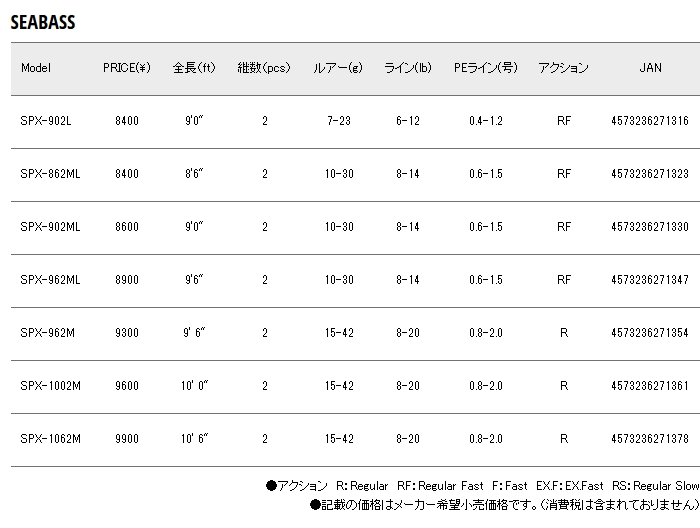Screen dimensions: 700x528
Task: Select the Model column header
Action: pos(36,68)
